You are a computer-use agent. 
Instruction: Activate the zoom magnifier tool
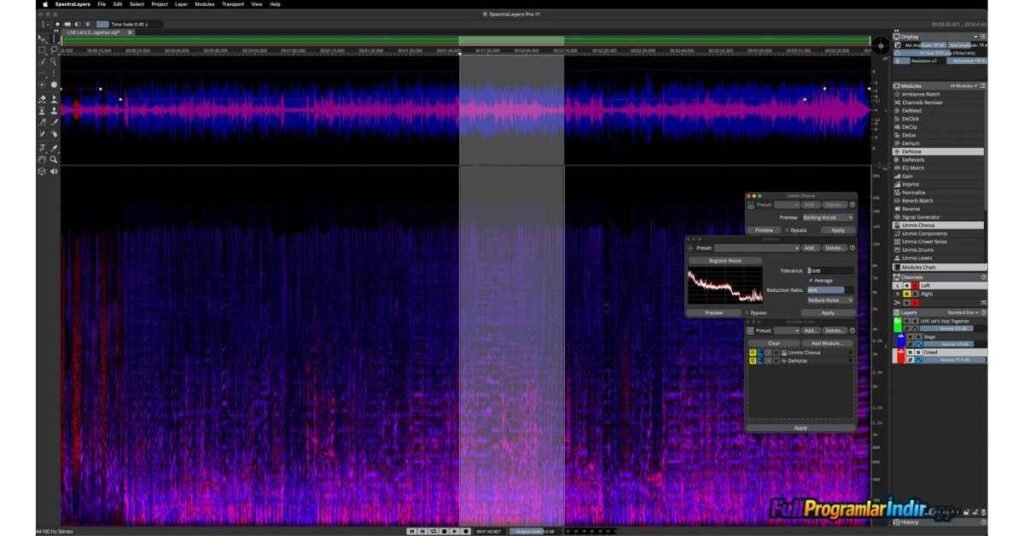54,159
